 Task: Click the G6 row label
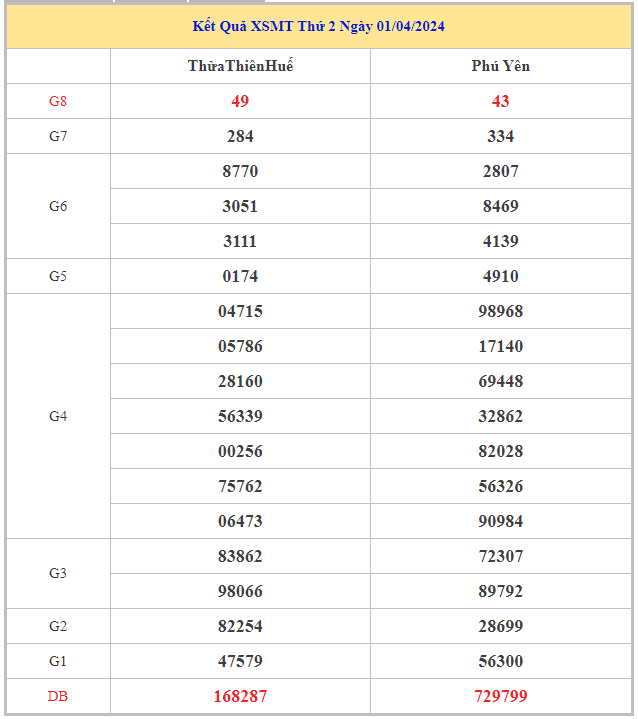coord(58,206)
